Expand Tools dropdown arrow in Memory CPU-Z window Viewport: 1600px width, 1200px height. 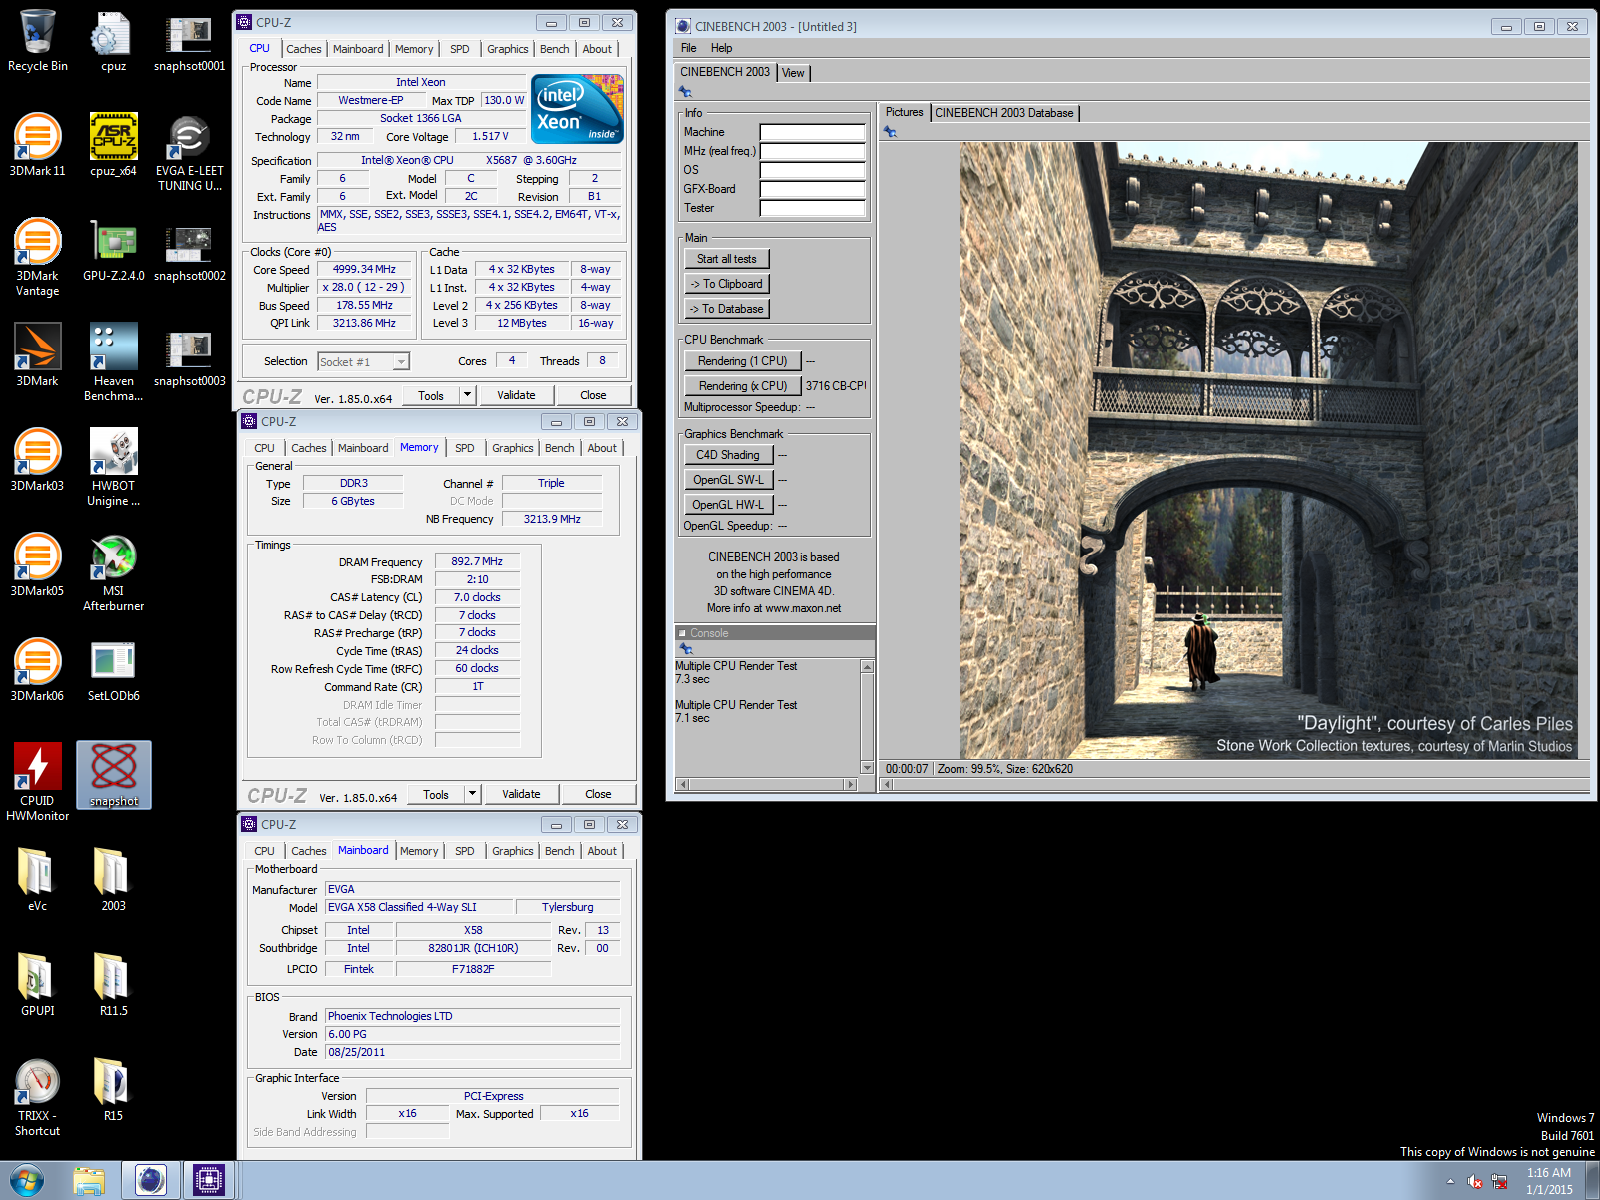click(472, 794)
